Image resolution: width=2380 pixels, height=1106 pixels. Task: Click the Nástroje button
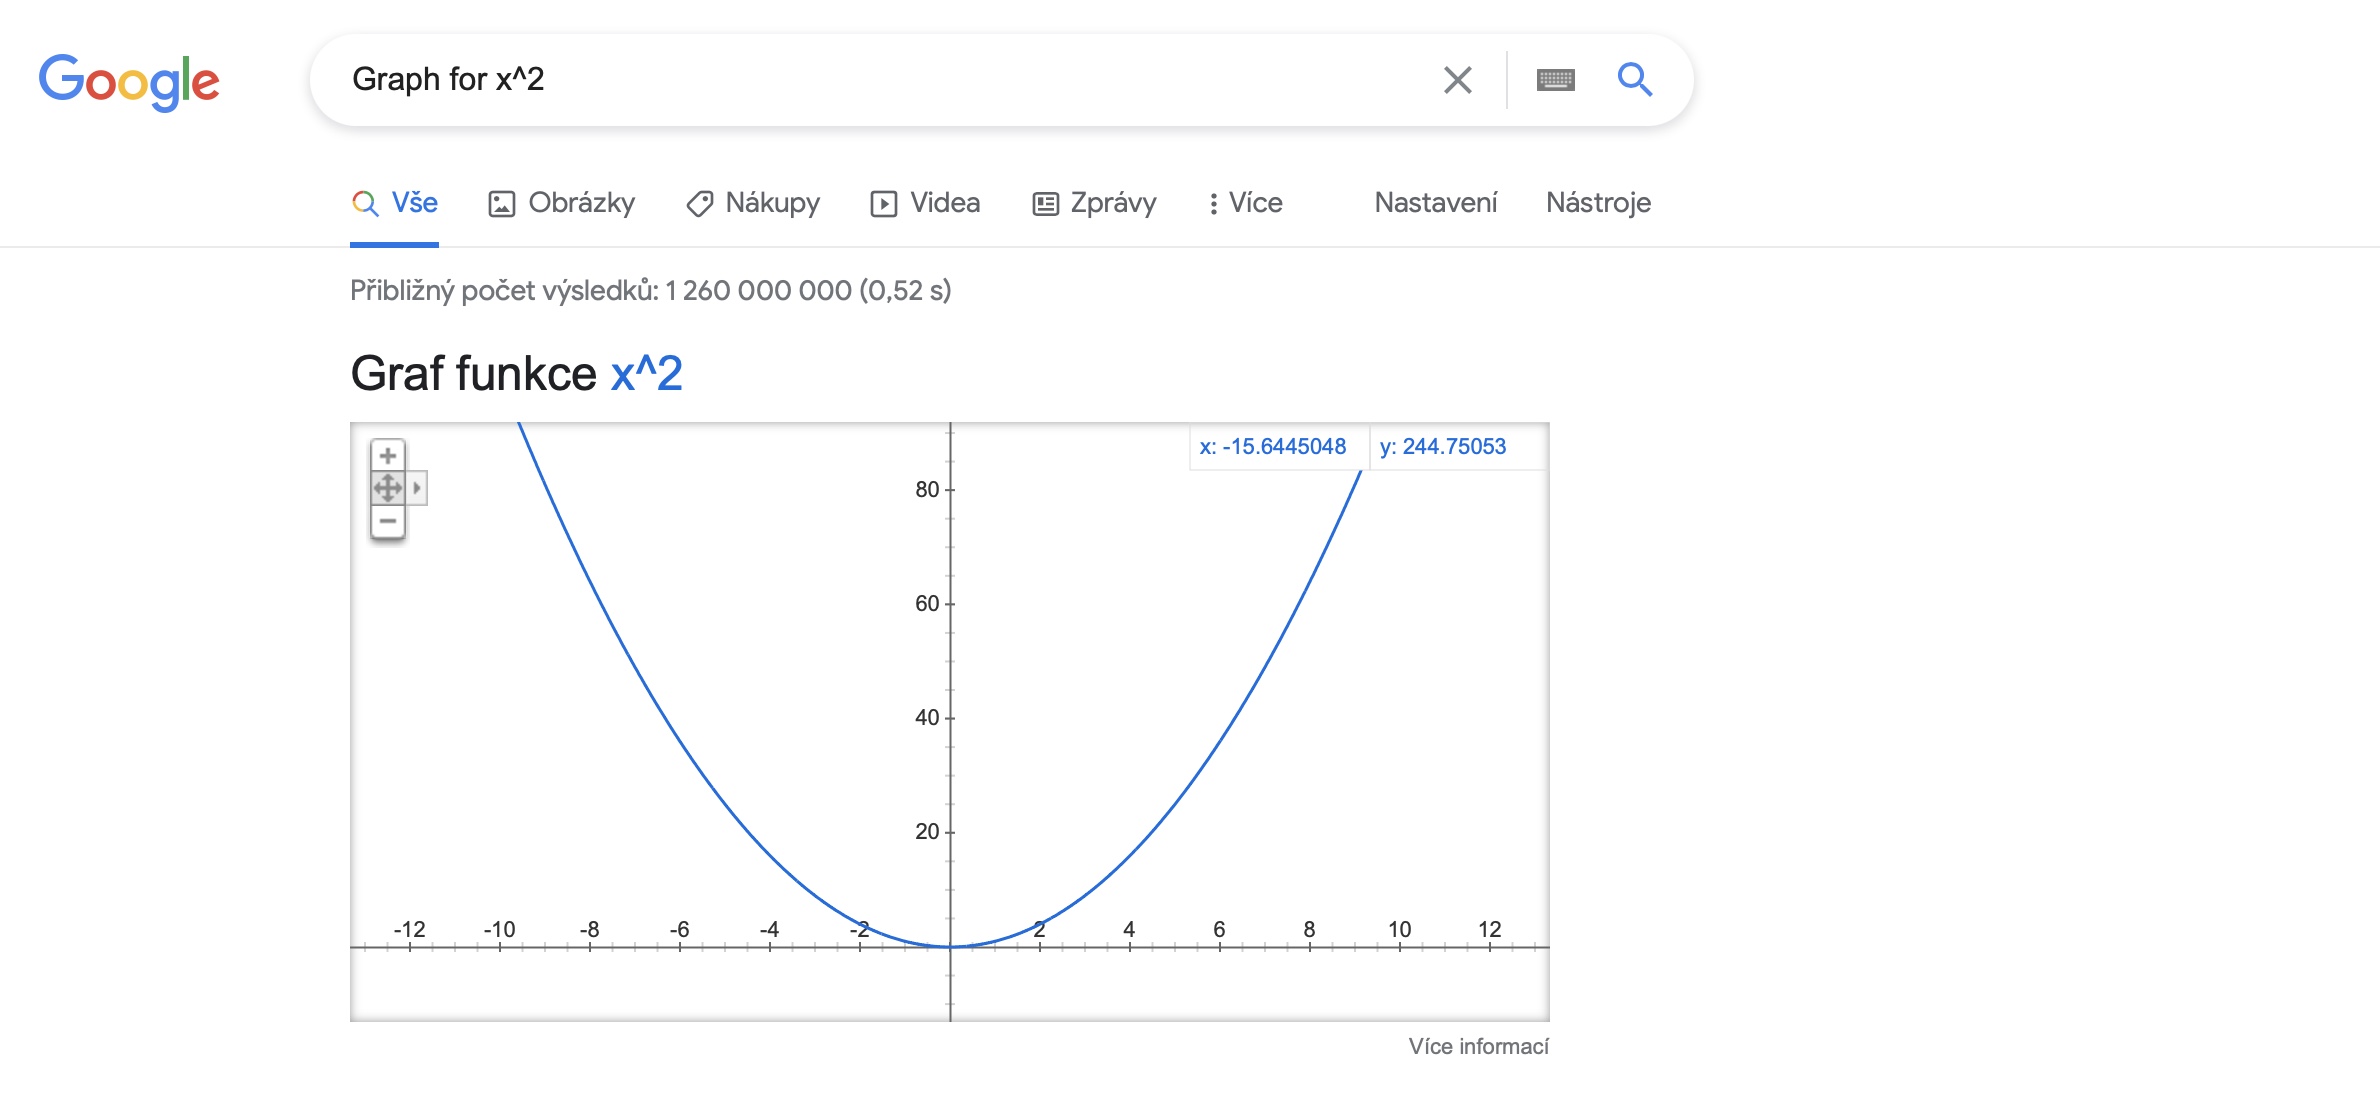(x=1598, y=203)
